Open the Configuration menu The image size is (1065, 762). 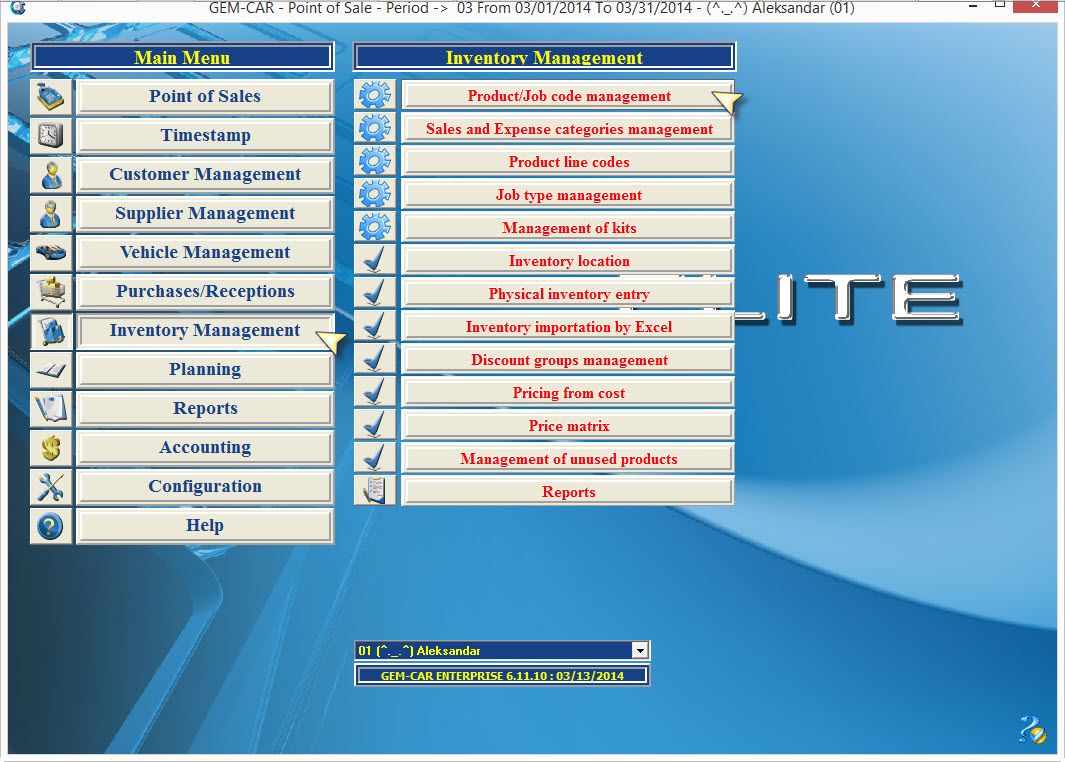[204, 486]
